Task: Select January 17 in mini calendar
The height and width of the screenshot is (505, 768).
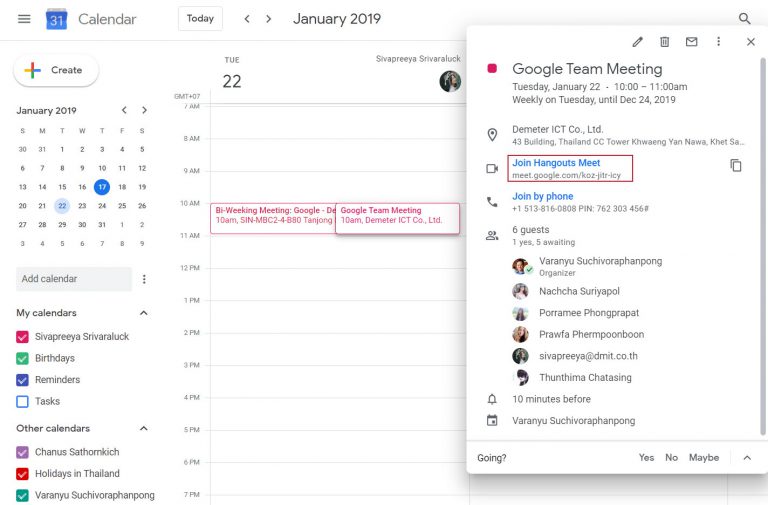Action: point(102,187)
